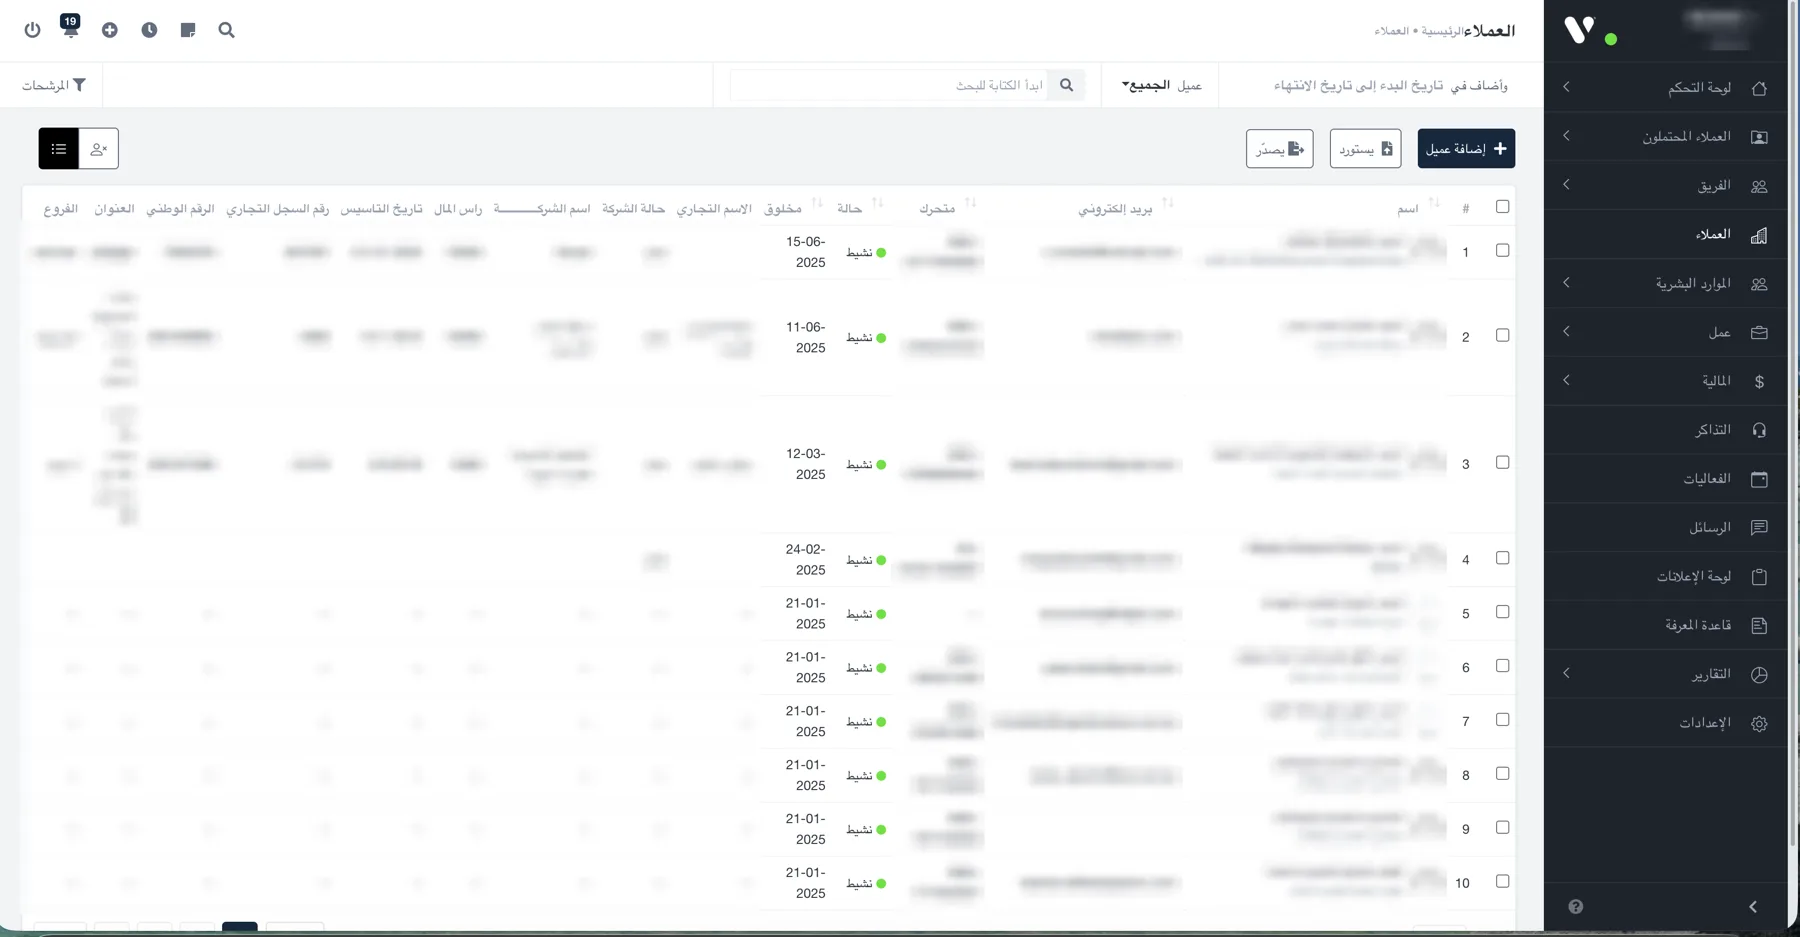Screen dimensions: 1800x937
Task: Open the clock timer icon
Action: point(149,30)
